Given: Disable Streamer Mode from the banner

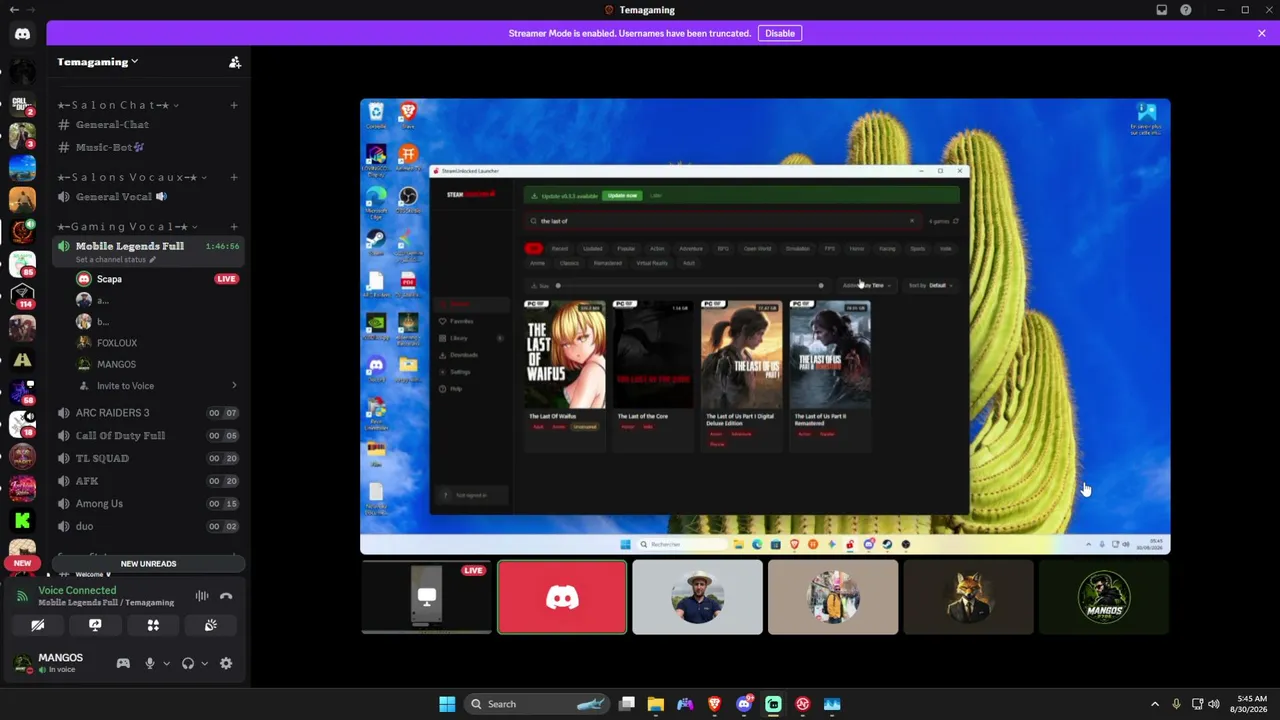Looking at the screenshot, I should [x=780, y=33].
